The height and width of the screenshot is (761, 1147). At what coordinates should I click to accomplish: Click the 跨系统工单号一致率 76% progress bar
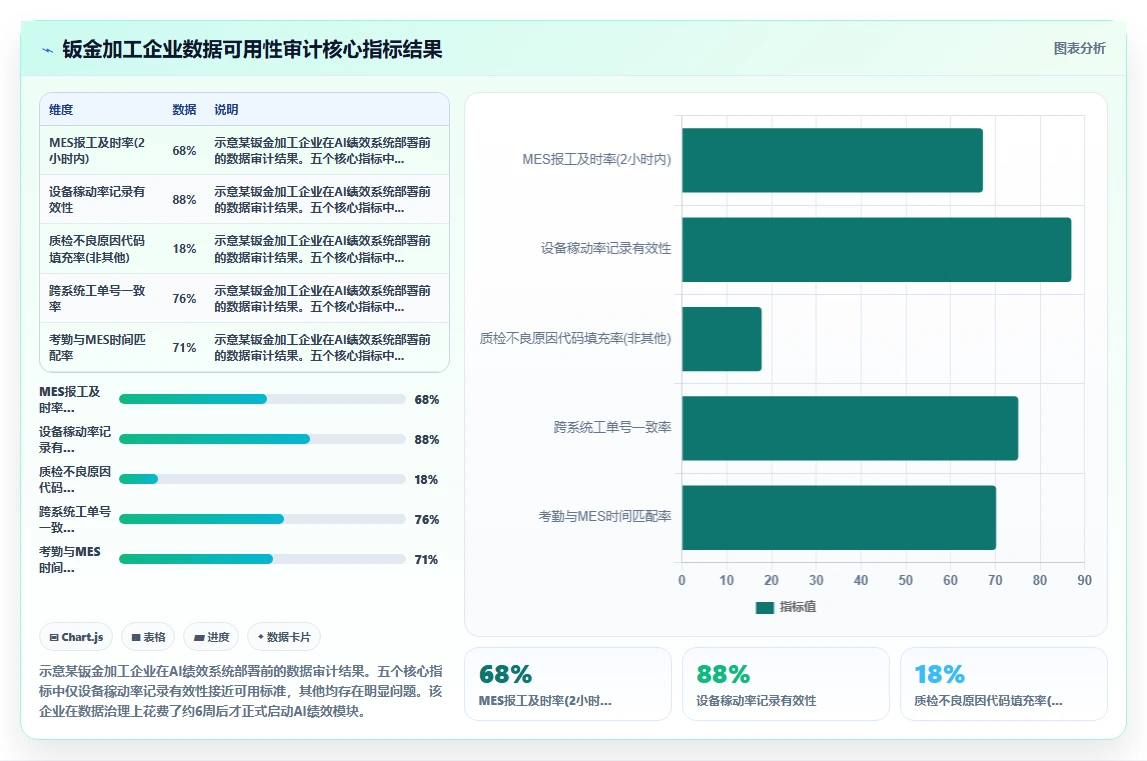263,519
